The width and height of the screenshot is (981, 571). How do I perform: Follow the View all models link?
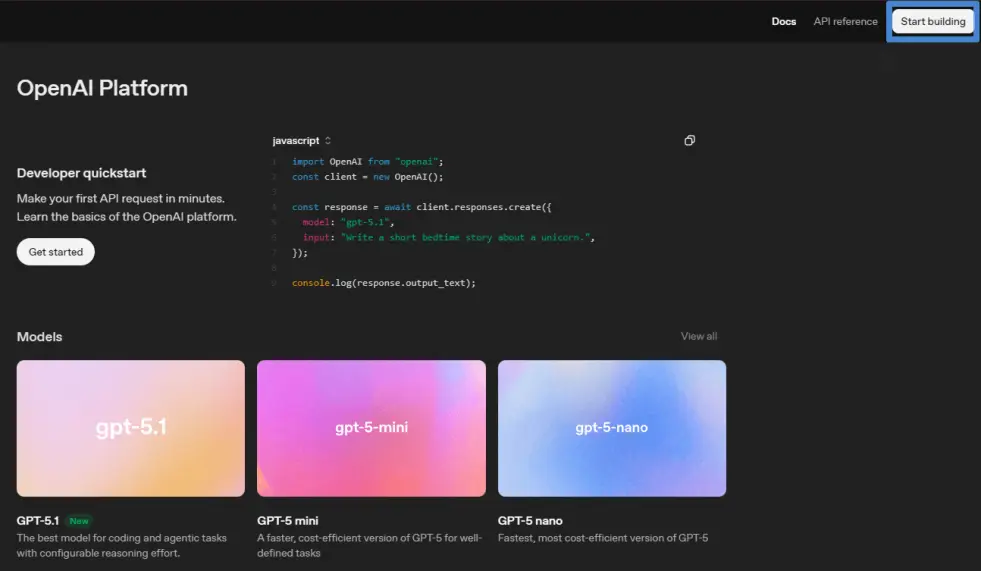point(698,336)
